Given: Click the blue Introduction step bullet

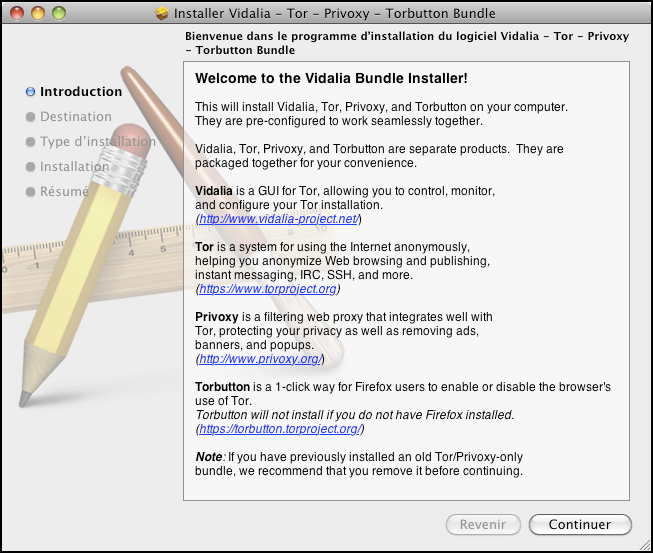Looking at the screenshot, I should [x=30, y=92].
